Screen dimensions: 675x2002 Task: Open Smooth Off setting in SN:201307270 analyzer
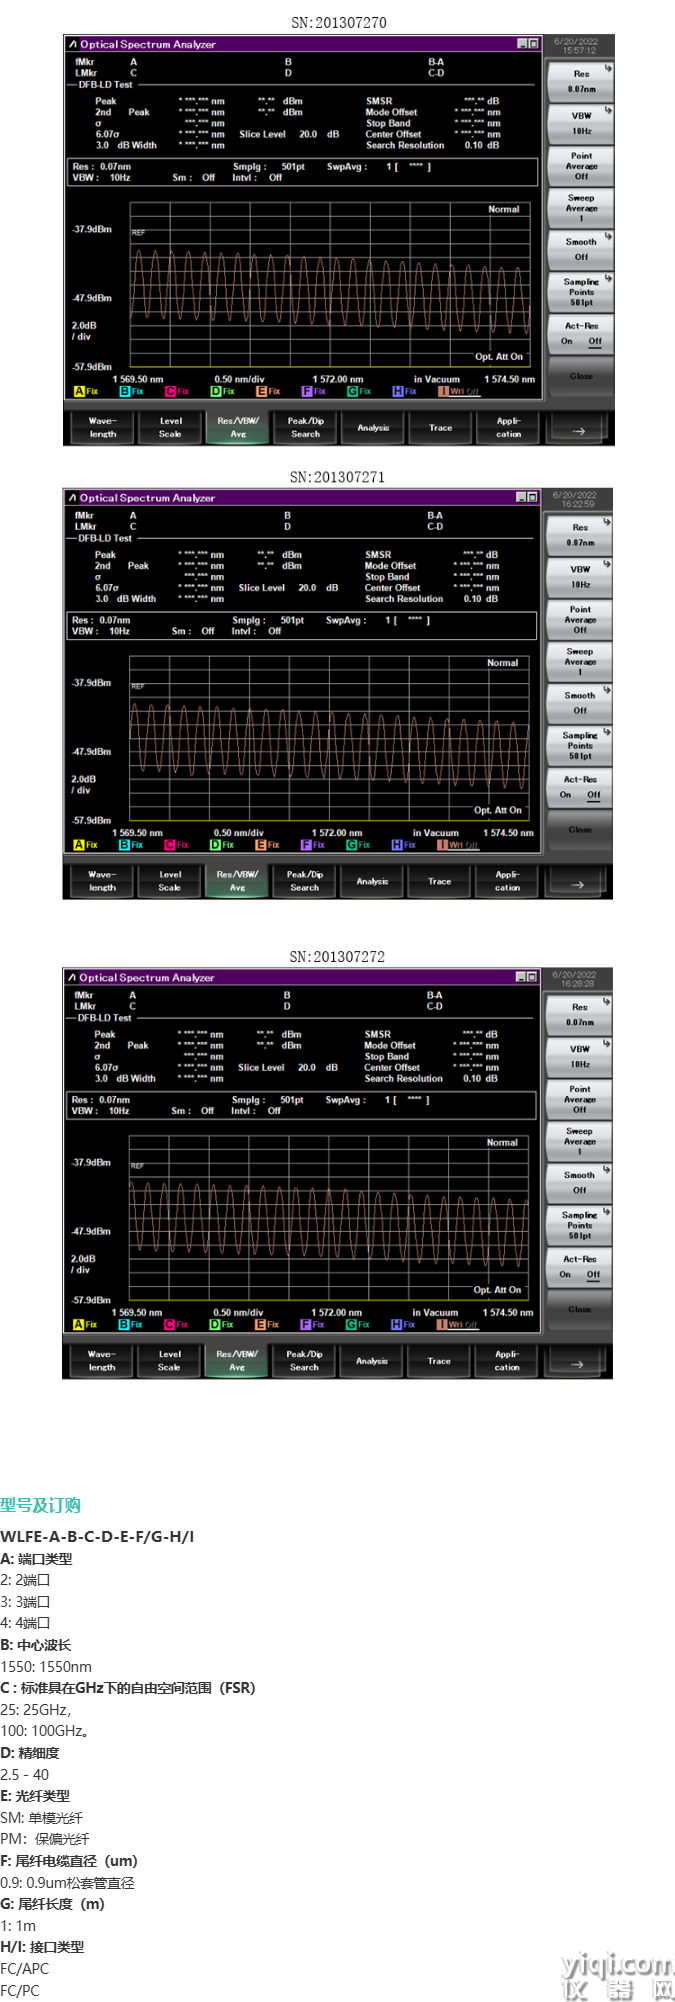click(x=581, y=249)
